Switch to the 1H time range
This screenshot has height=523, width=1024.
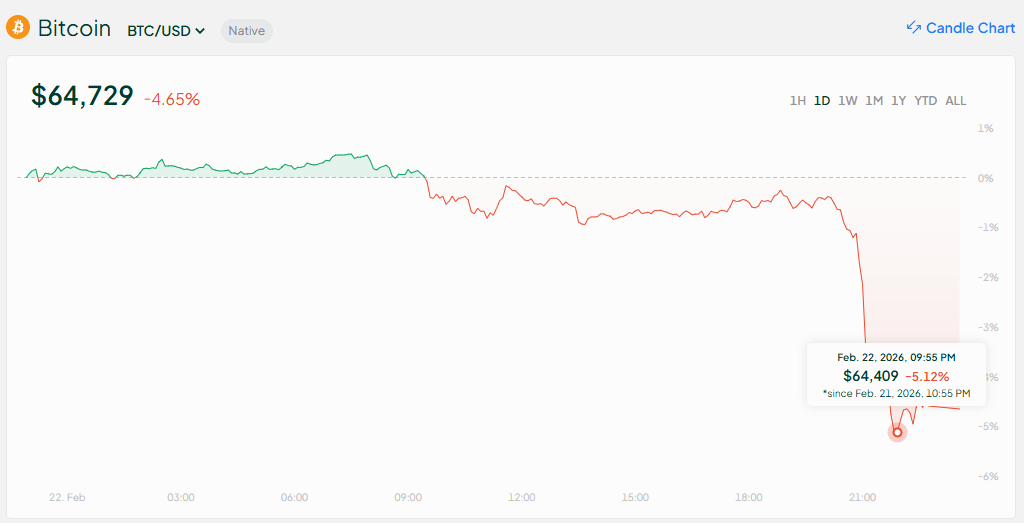tap(798, 100)
